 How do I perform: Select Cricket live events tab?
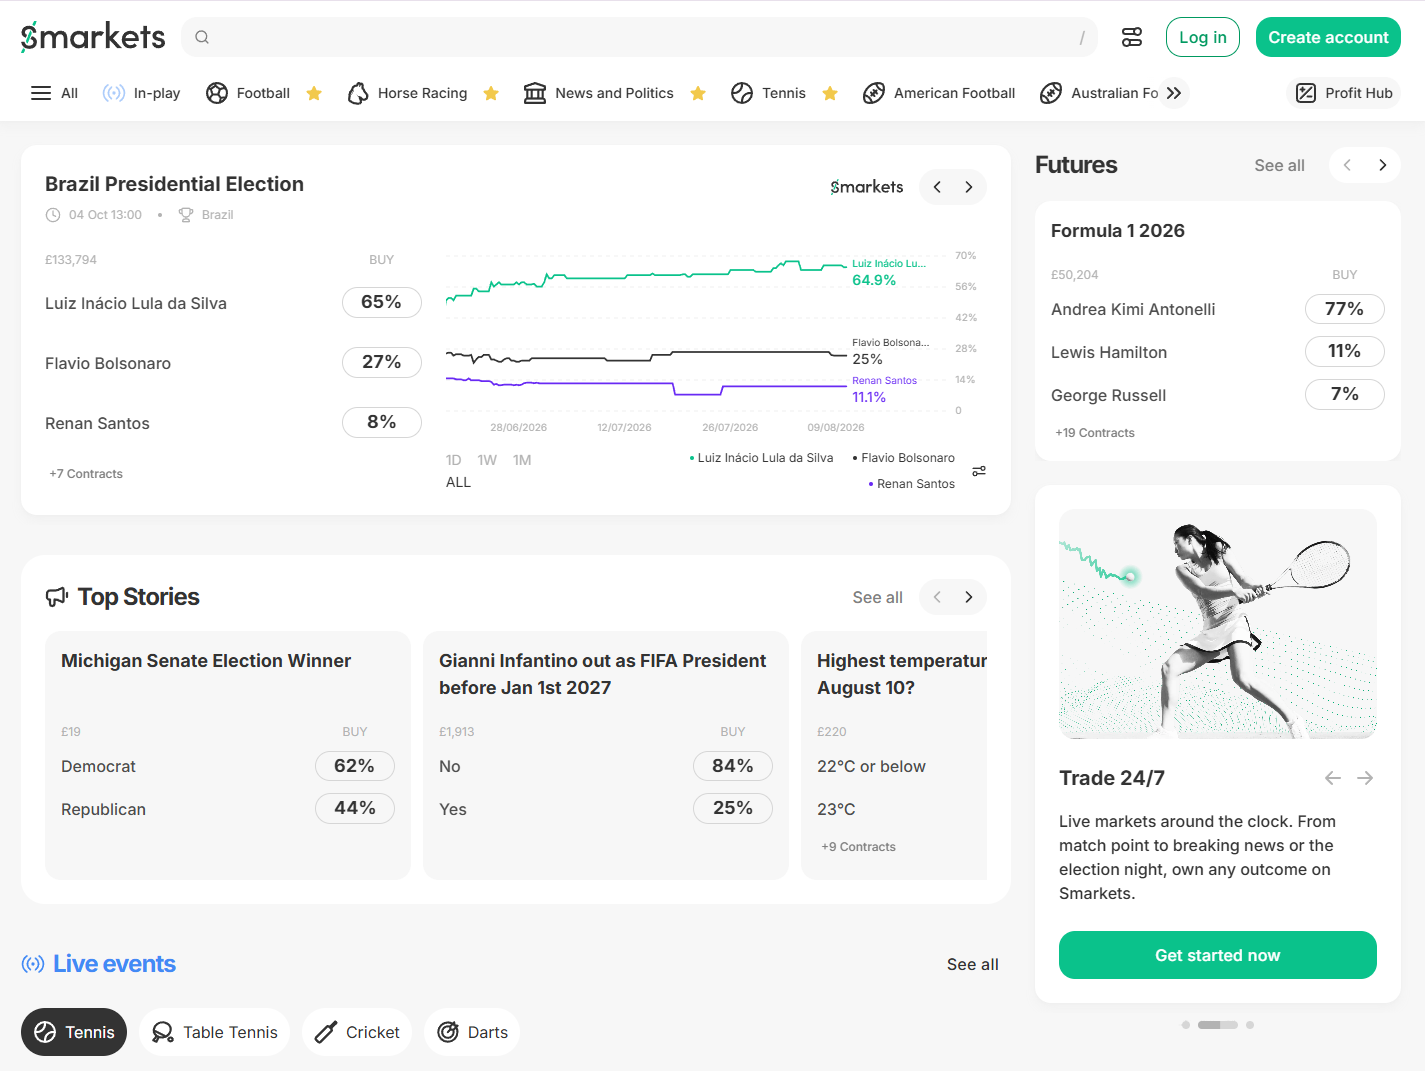click(357, 1032)
